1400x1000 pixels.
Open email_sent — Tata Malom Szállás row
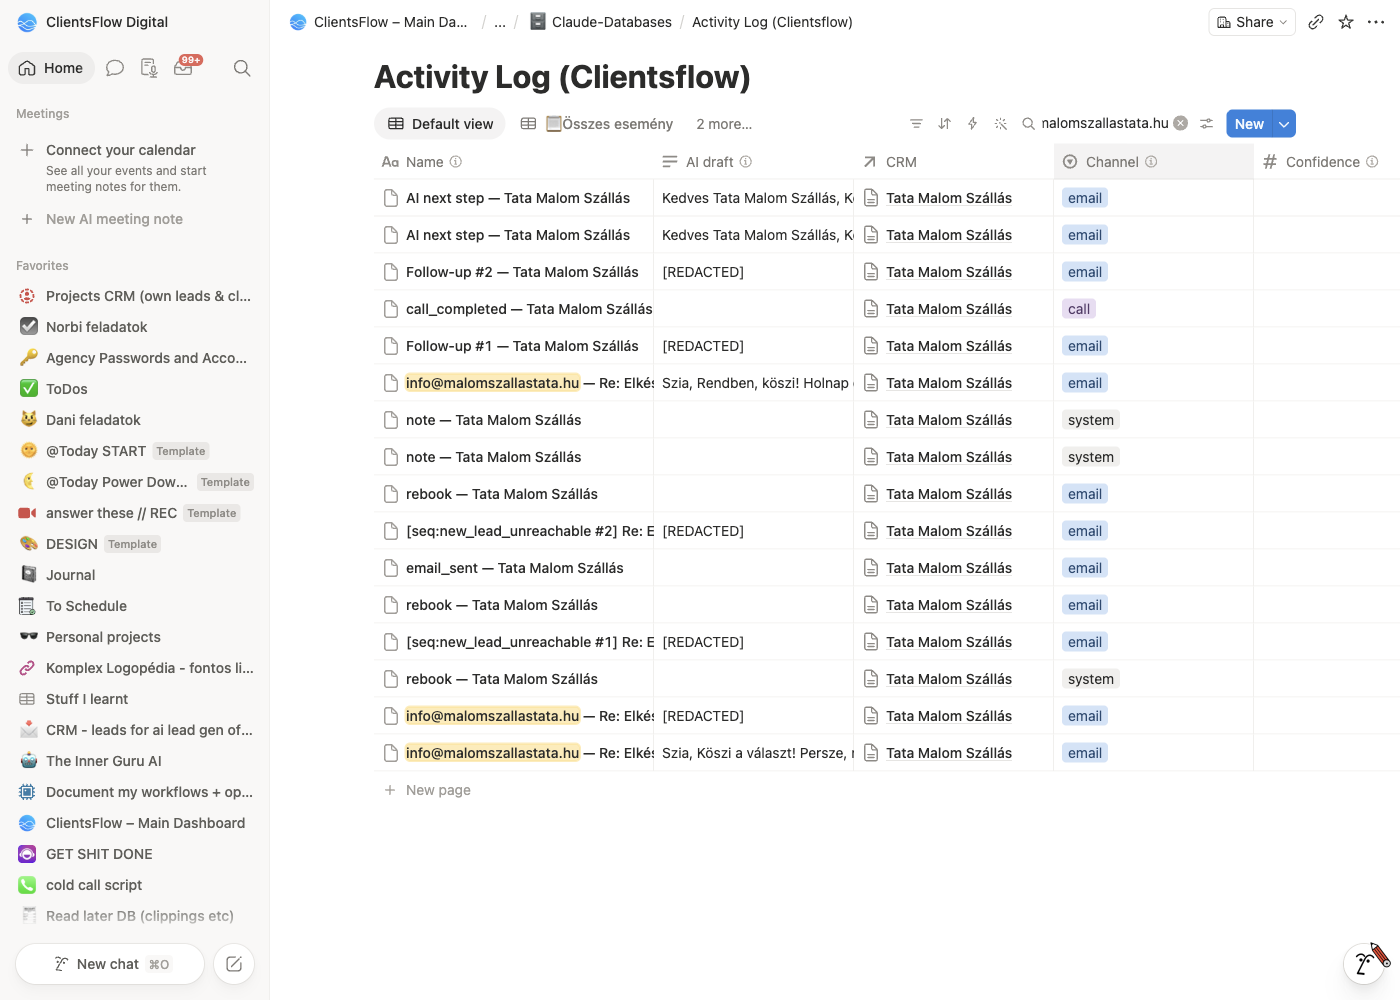click(515, 568)
